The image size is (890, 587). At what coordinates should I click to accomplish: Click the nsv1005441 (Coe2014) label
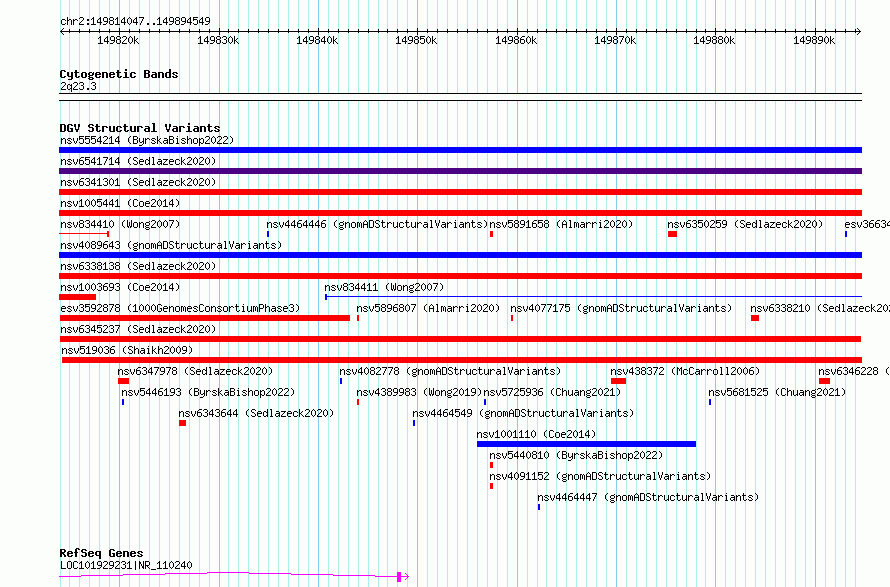(120, 203)
